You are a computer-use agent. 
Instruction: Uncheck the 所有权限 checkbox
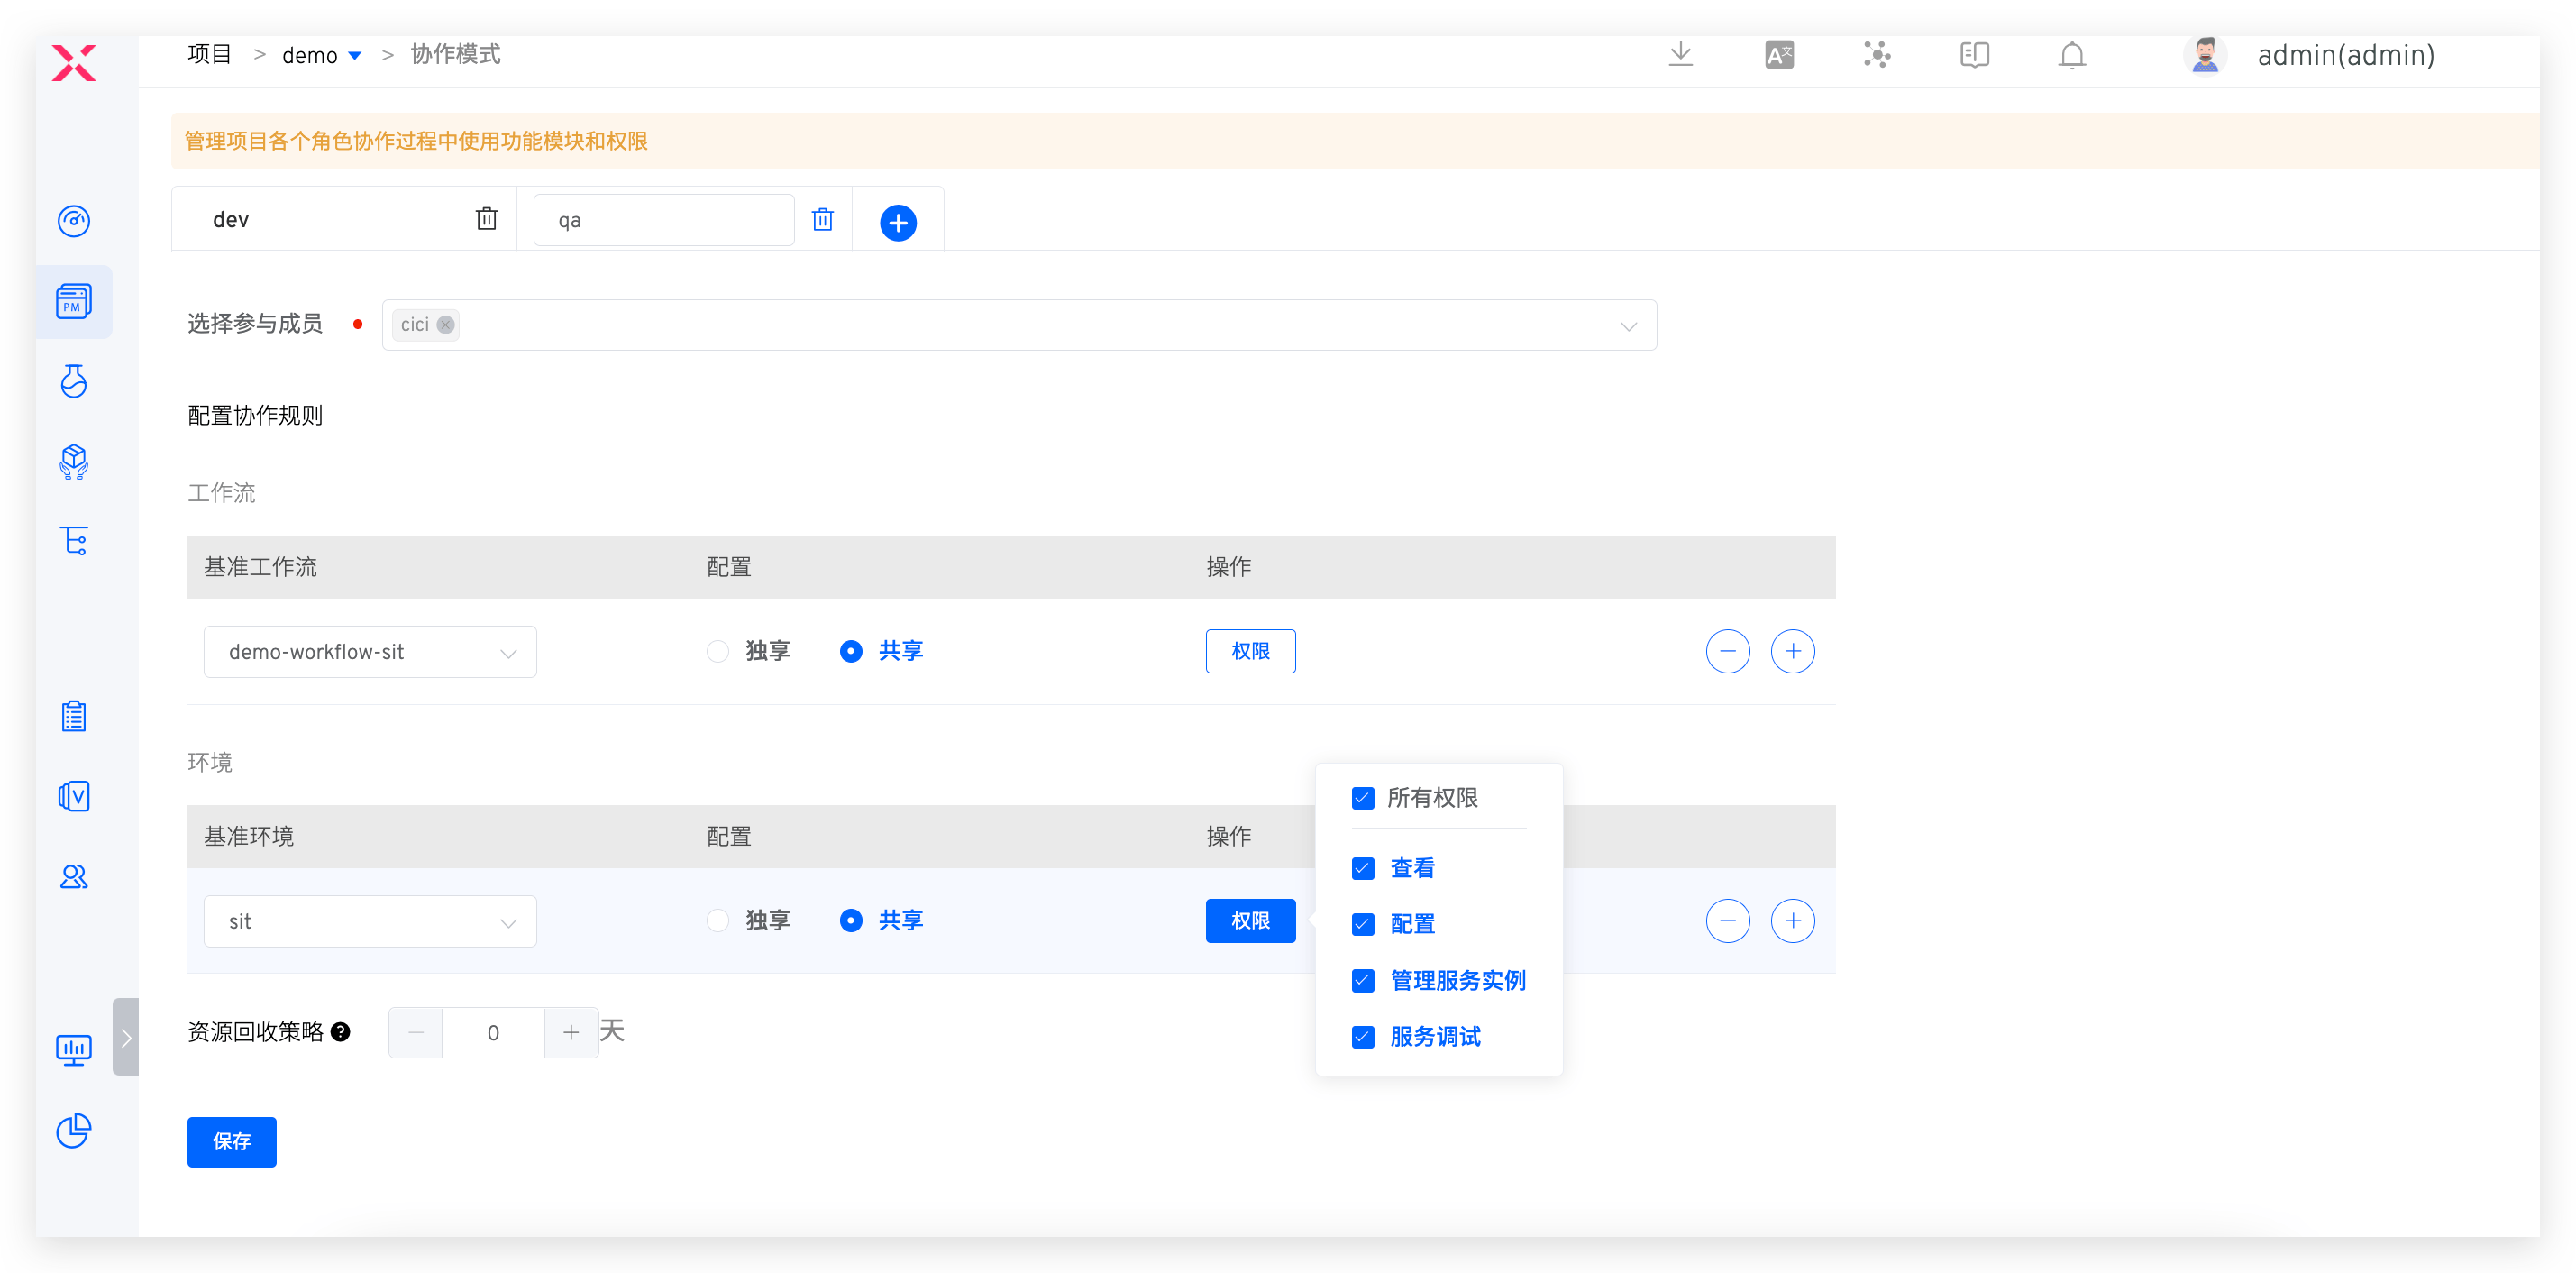pyautogui.click(x=1362, y=798)
